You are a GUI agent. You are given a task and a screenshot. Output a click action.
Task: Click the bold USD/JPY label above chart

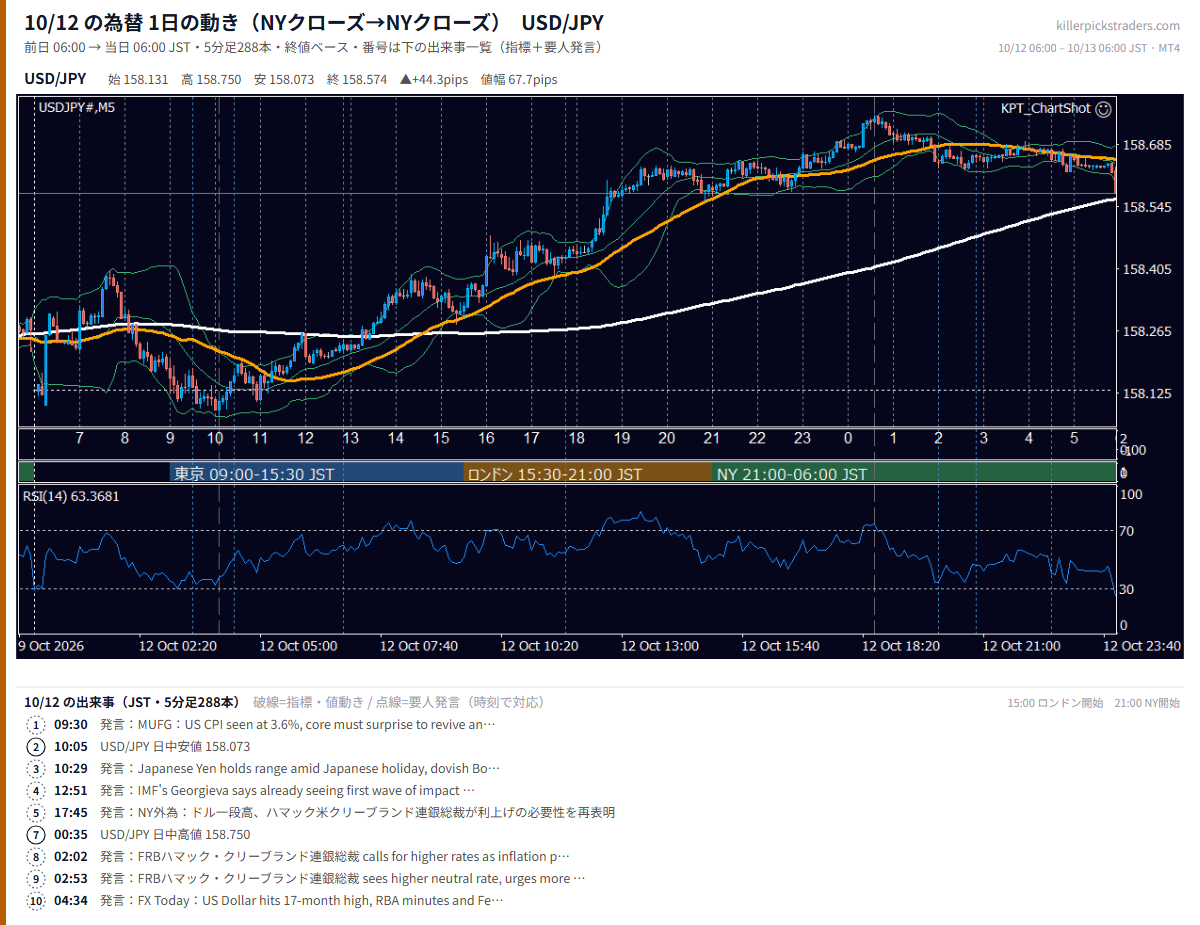tap(55, 79)
